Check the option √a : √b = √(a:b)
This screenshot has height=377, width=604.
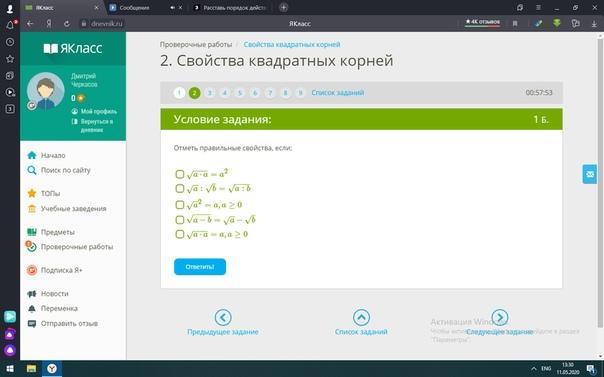click(180, 188)
